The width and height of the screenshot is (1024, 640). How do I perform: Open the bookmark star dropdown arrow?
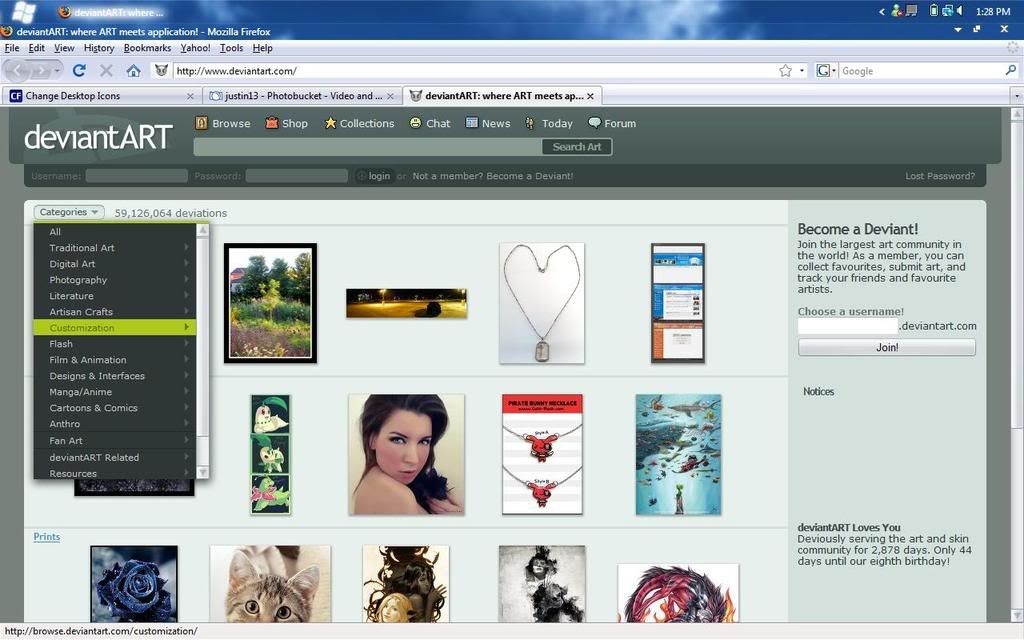tap(802, 71)
